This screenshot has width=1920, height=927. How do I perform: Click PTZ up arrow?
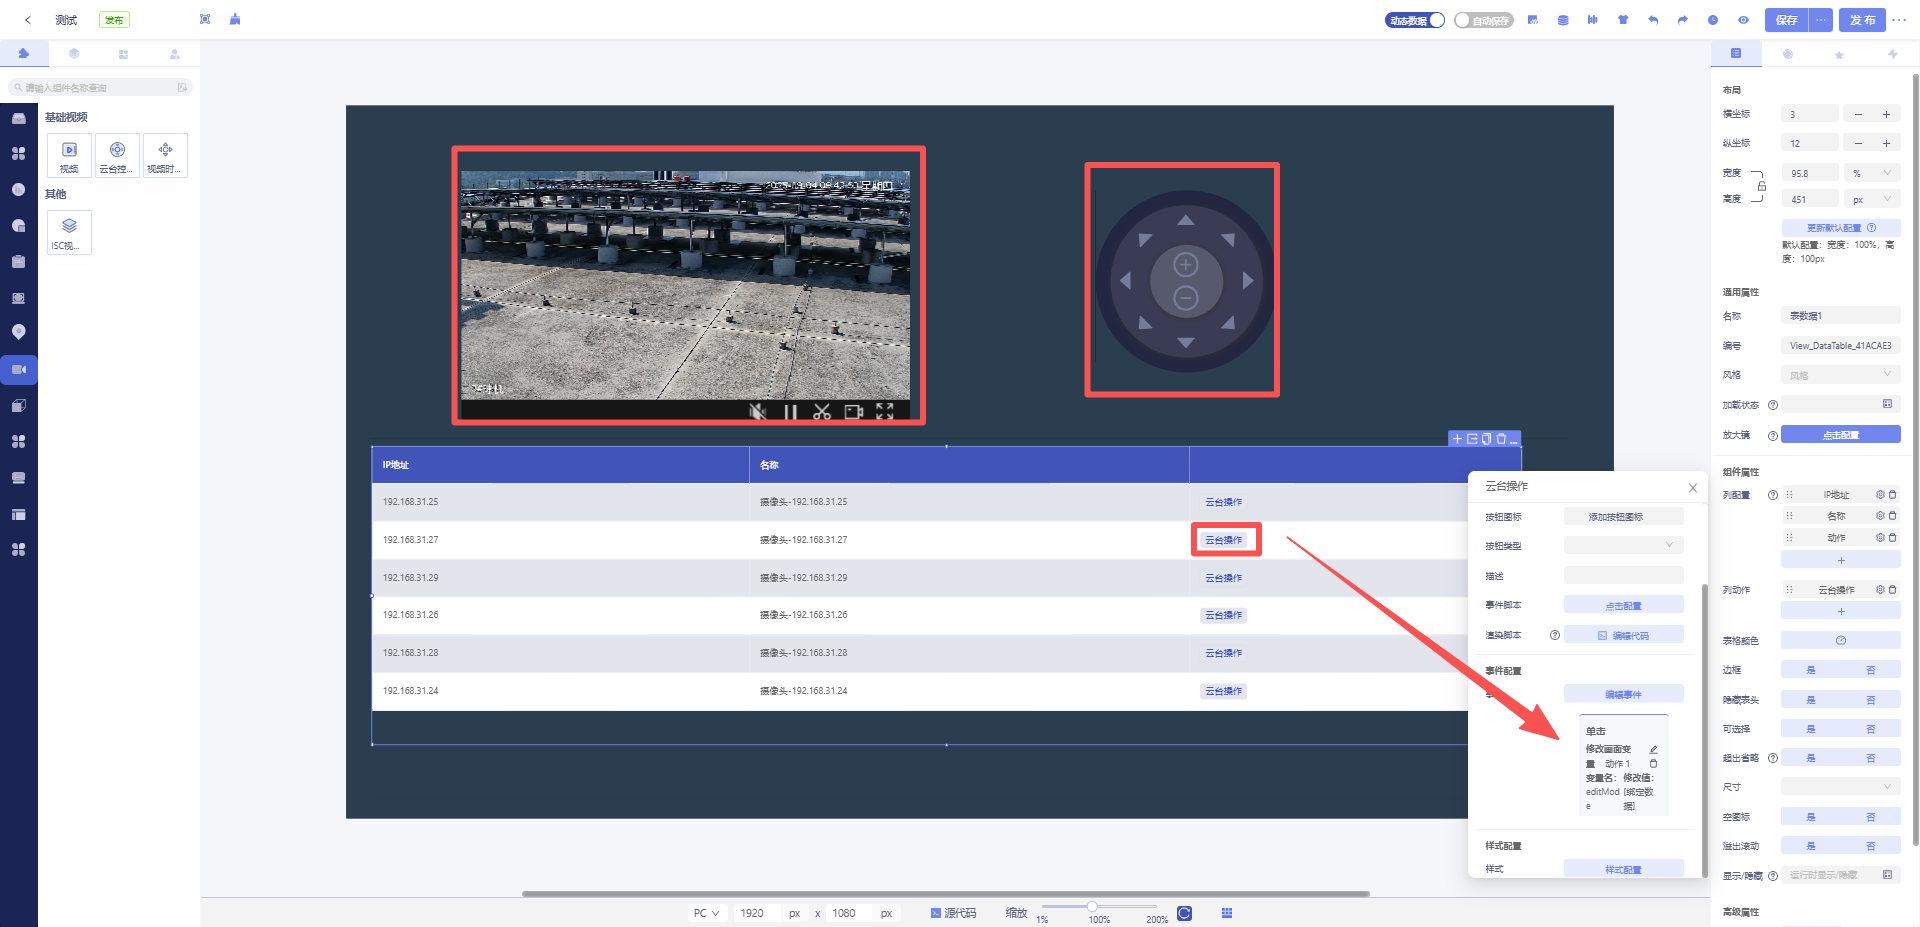coord(1185,220)
